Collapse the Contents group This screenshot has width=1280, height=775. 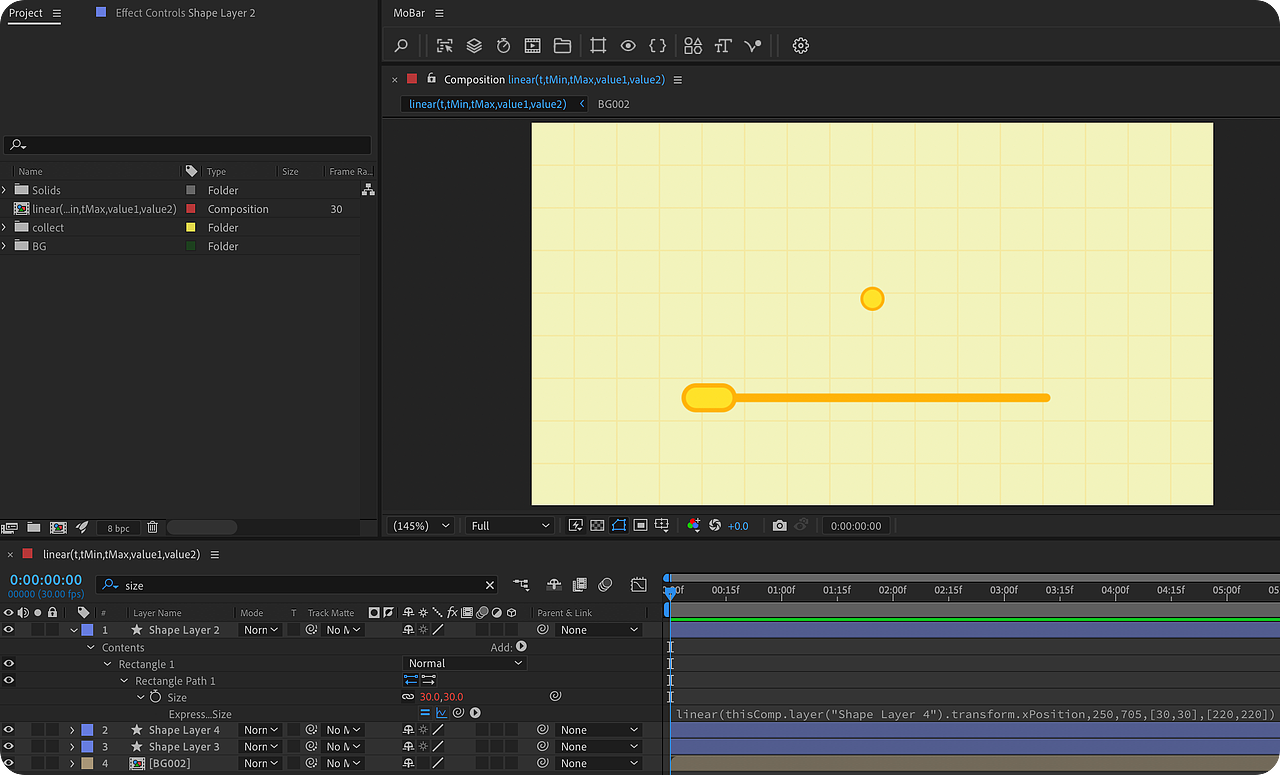(x=91, y=647)
